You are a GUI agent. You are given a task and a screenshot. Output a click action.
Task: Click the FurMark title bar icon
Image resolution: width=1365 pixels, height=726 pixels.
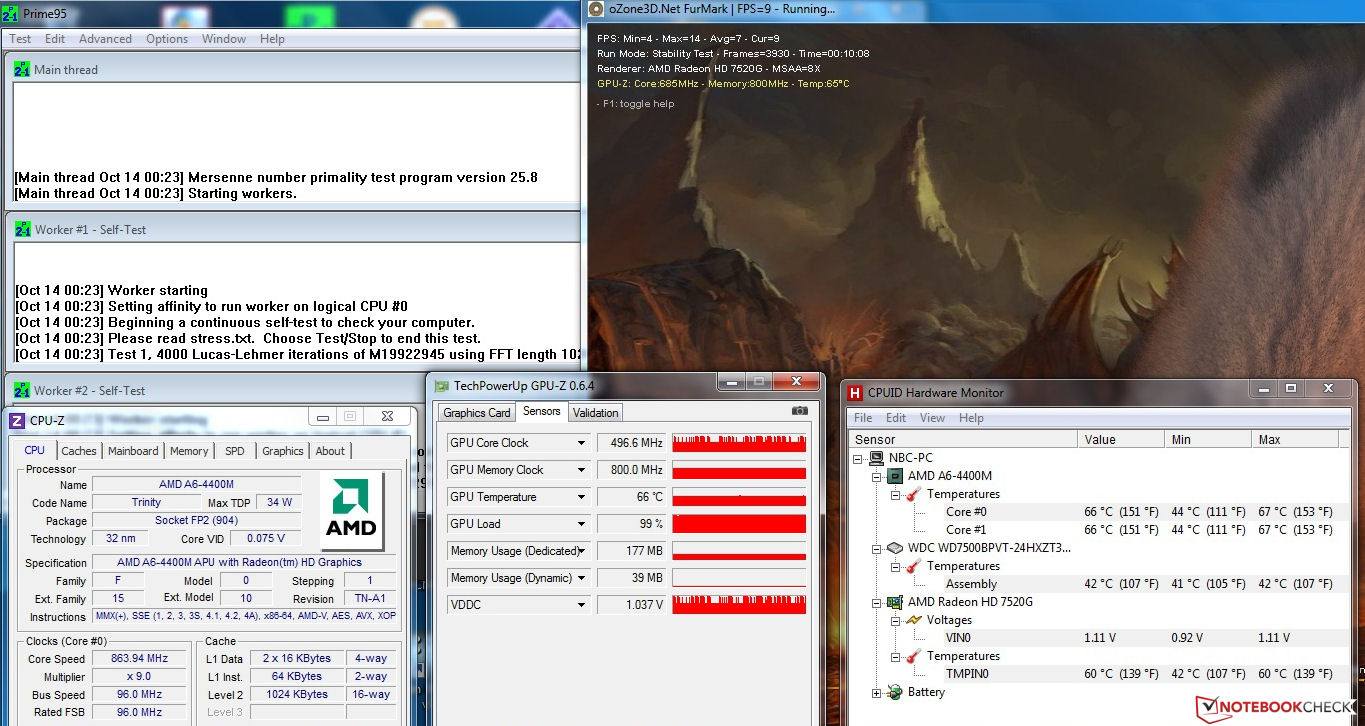(x=597, y=9)
